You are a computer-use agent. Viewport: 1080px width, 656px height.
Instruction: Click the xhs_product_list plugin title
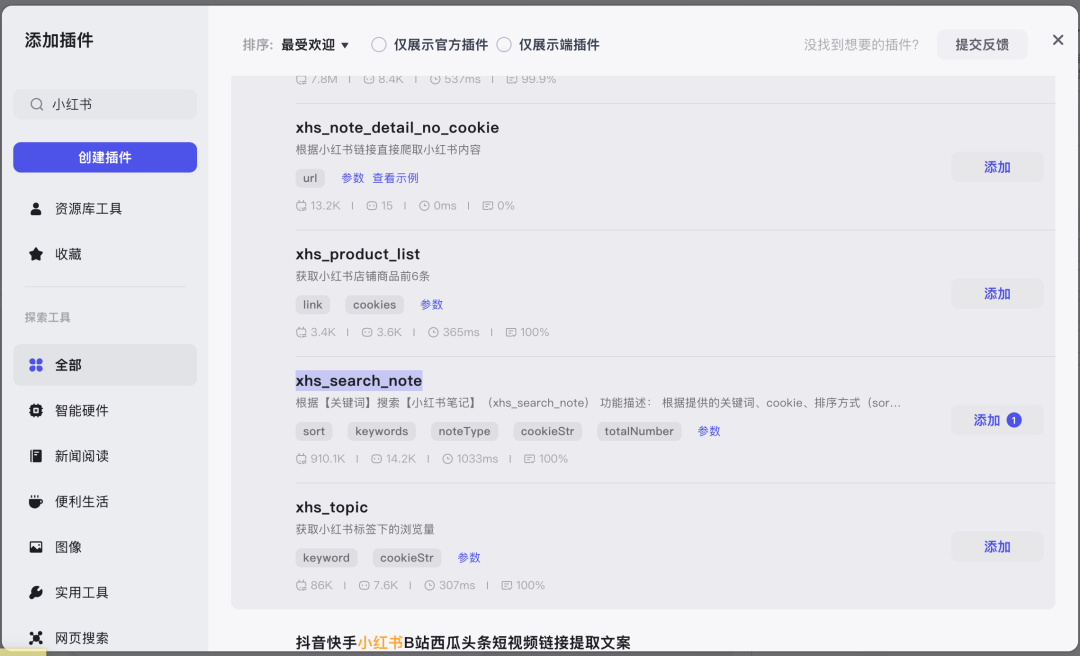point(357,254)
